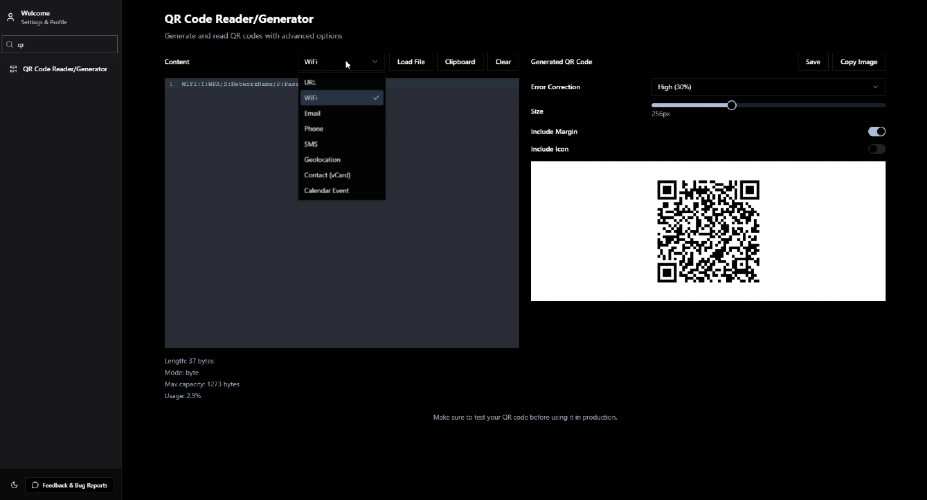
Task: Click the 'Usage: 2.9%' text
Action: point(183,395)
